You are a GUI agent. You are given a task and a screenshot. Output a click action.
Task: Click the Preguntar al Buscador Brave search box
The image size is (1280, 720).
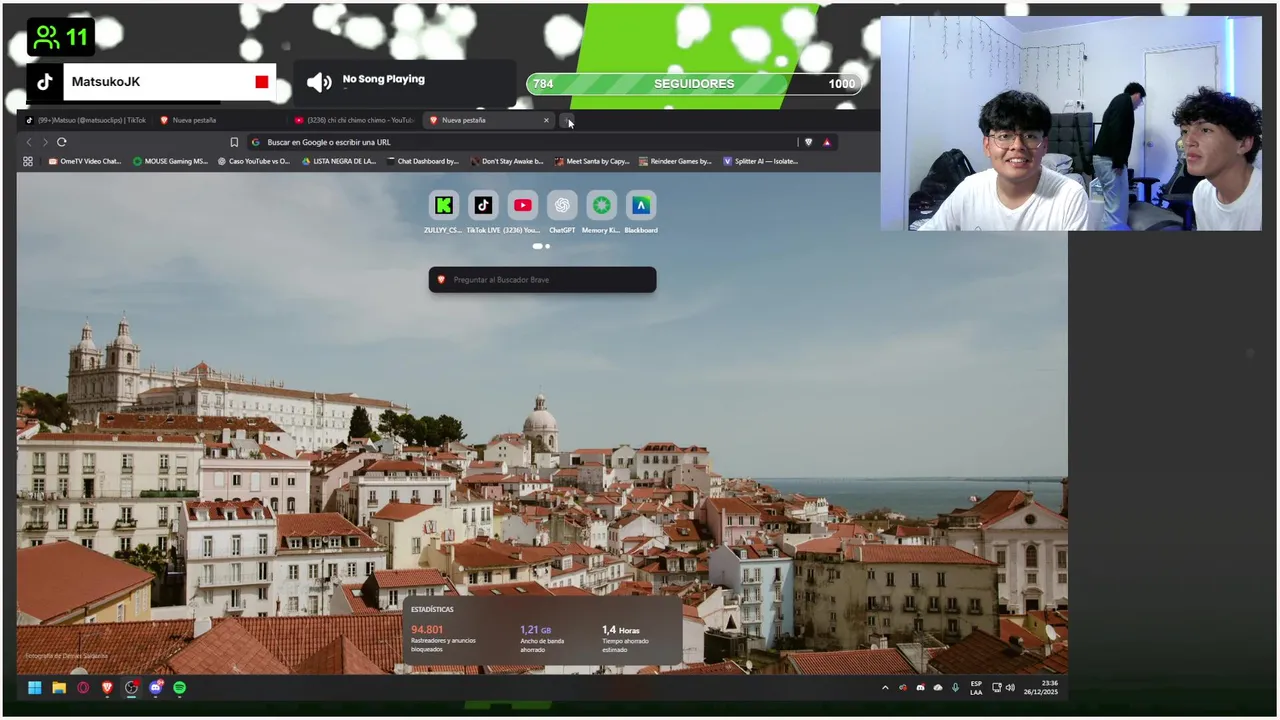coord(542,280)
